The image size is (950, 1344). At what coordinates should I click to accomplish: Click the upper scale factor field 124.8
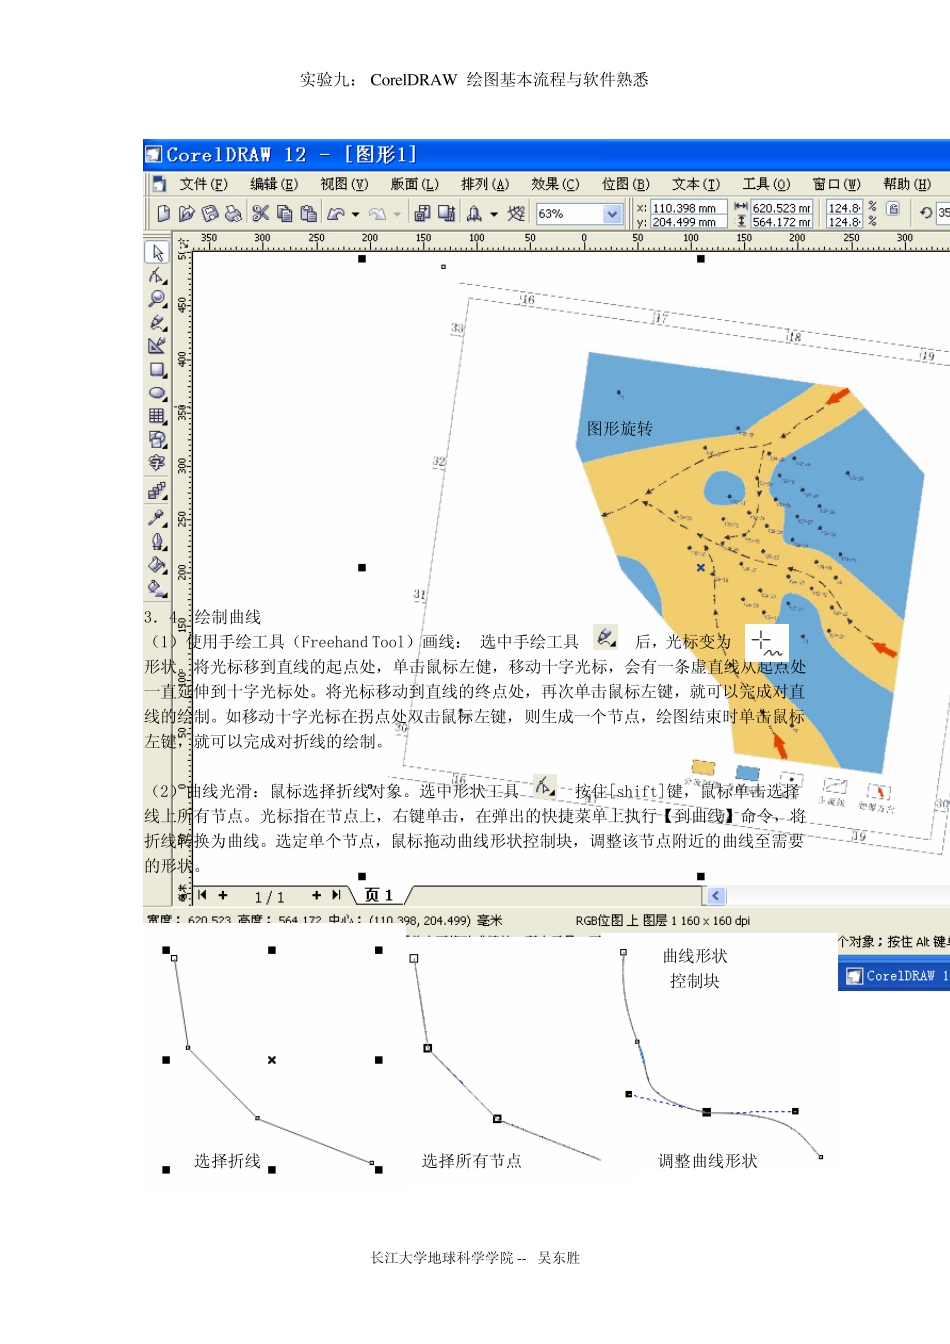[844, 208]
